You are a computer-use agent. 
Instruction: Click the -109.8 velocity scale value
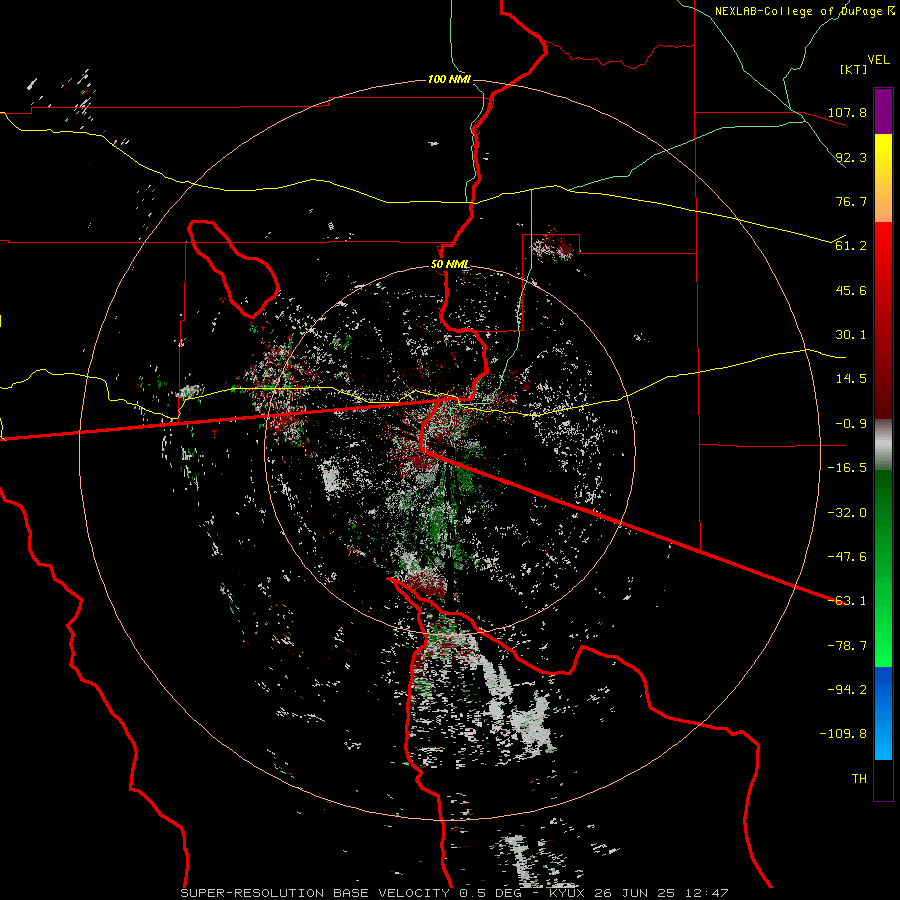pyautogui.click(x=843, y=734)
